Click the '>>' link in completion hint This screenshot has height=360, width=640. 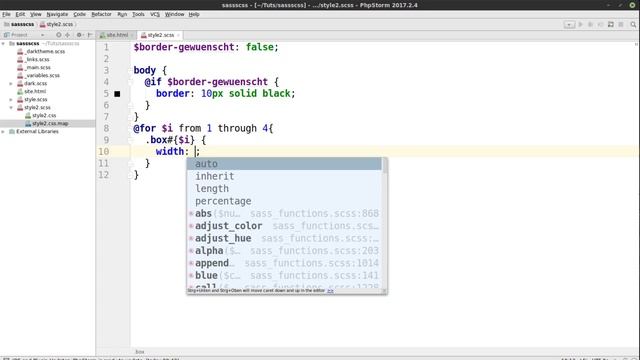(x=330, y=291)
